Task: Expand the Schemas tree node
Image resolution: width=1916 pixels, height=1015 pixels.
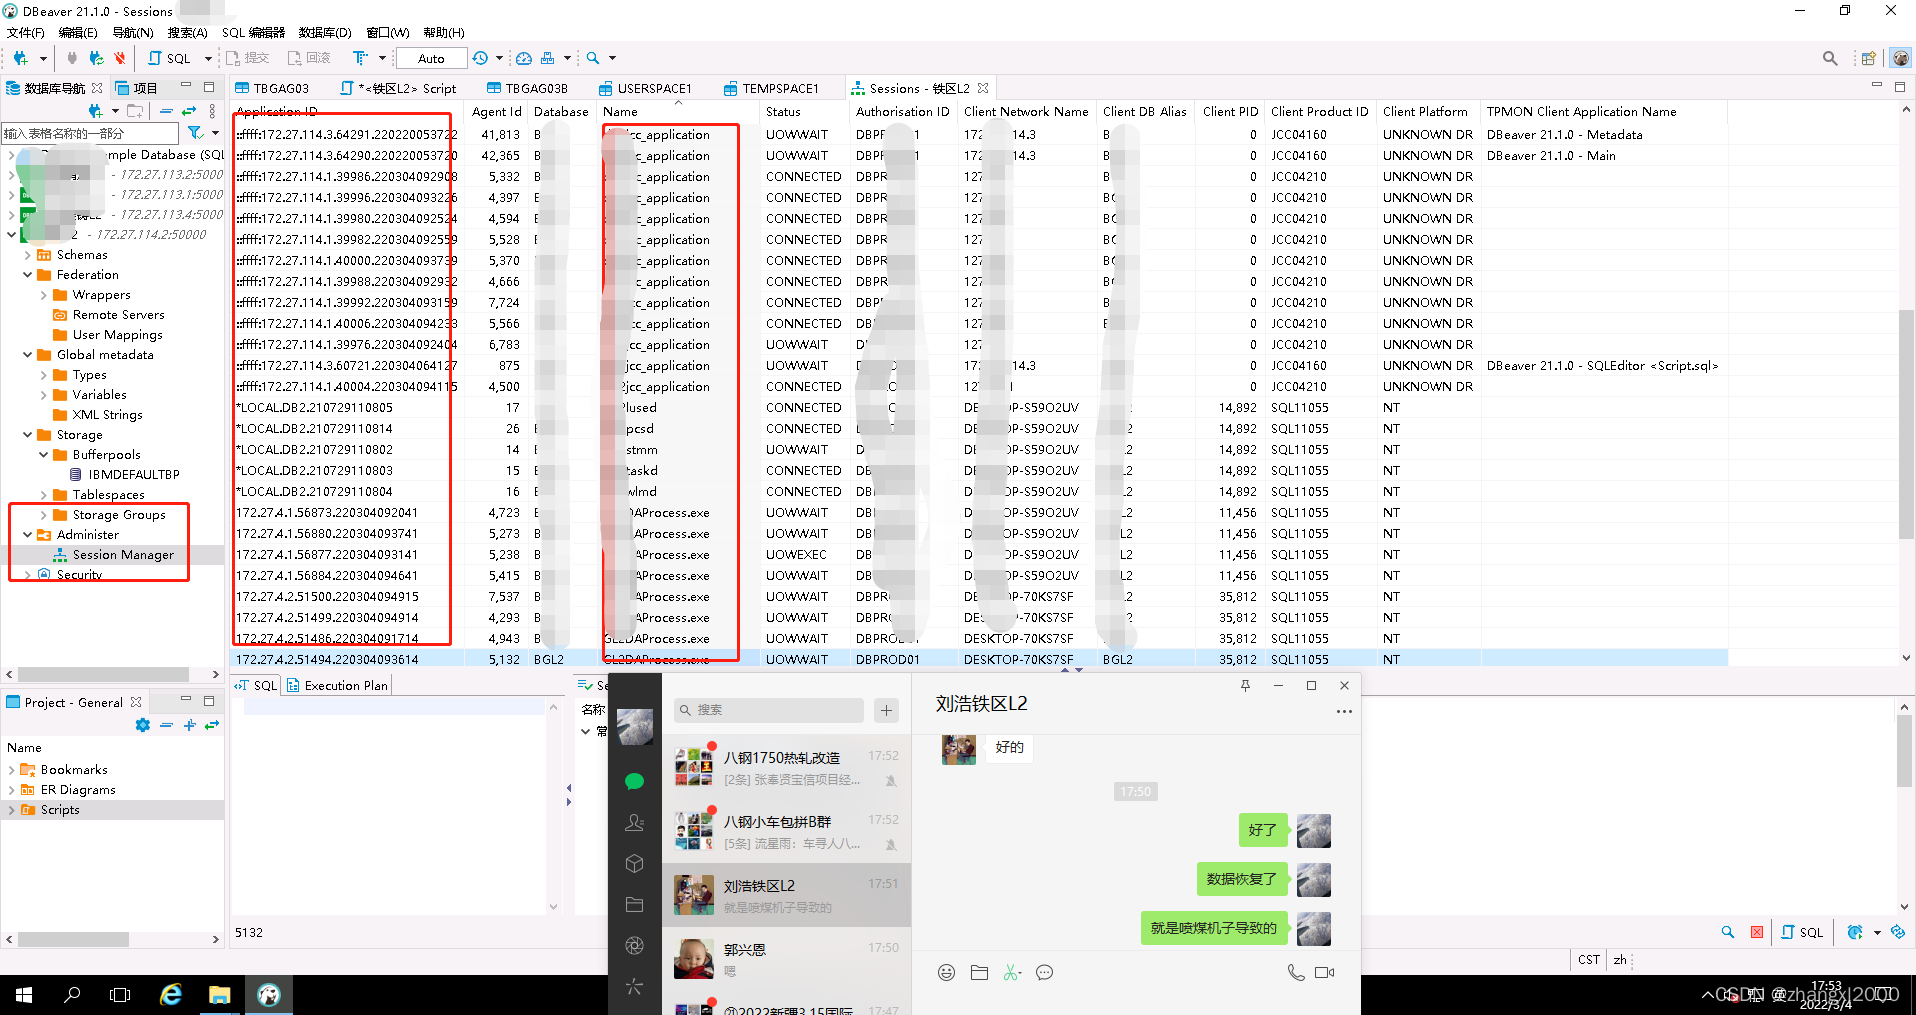Action: click(x=28, y=255)
